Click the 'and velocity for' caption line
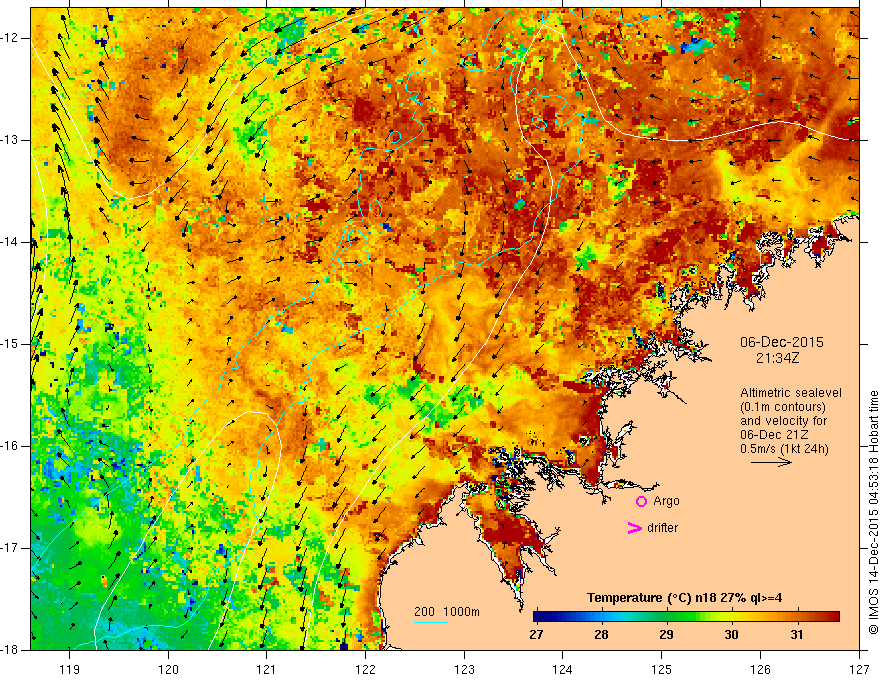This screenshot has height=680, width=880. coord(783,421)
